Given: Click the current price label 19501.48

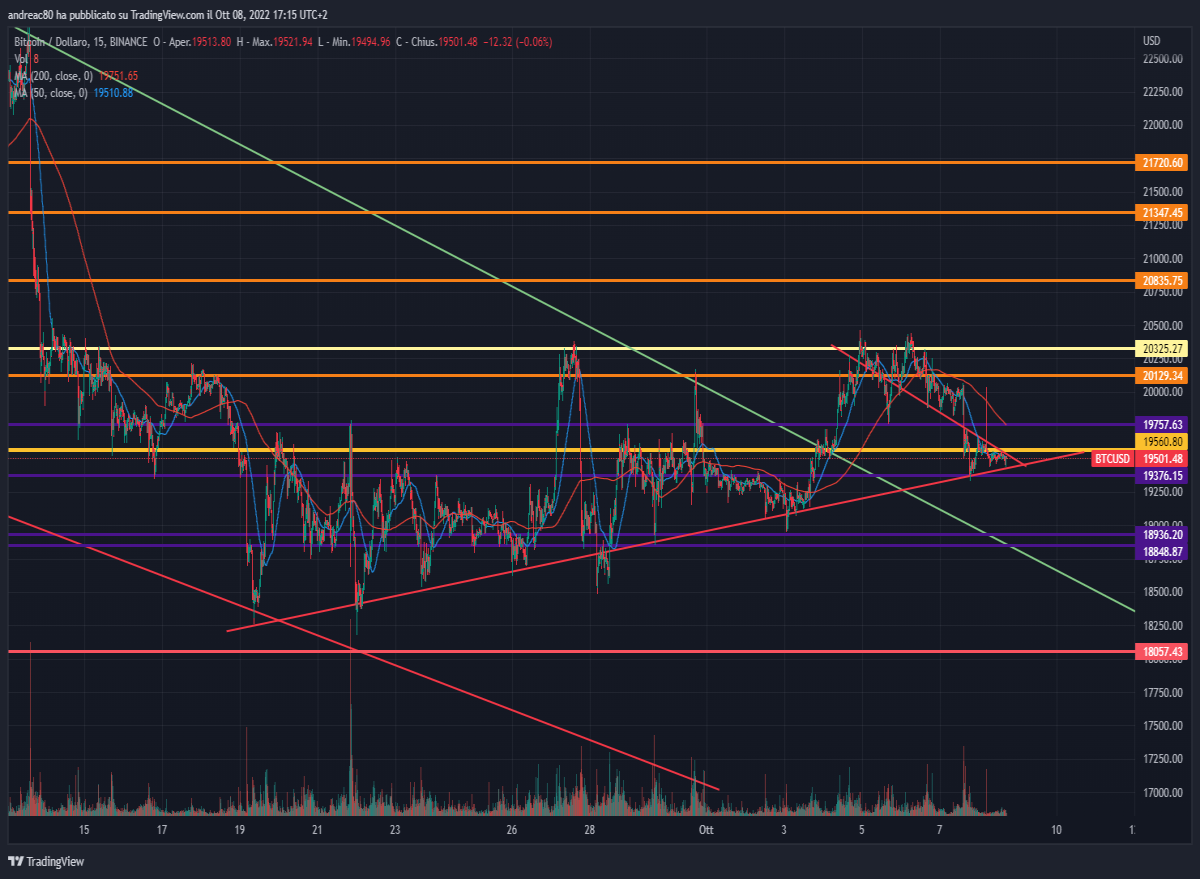Looking at the screenshot, I should click(1163, 459).
